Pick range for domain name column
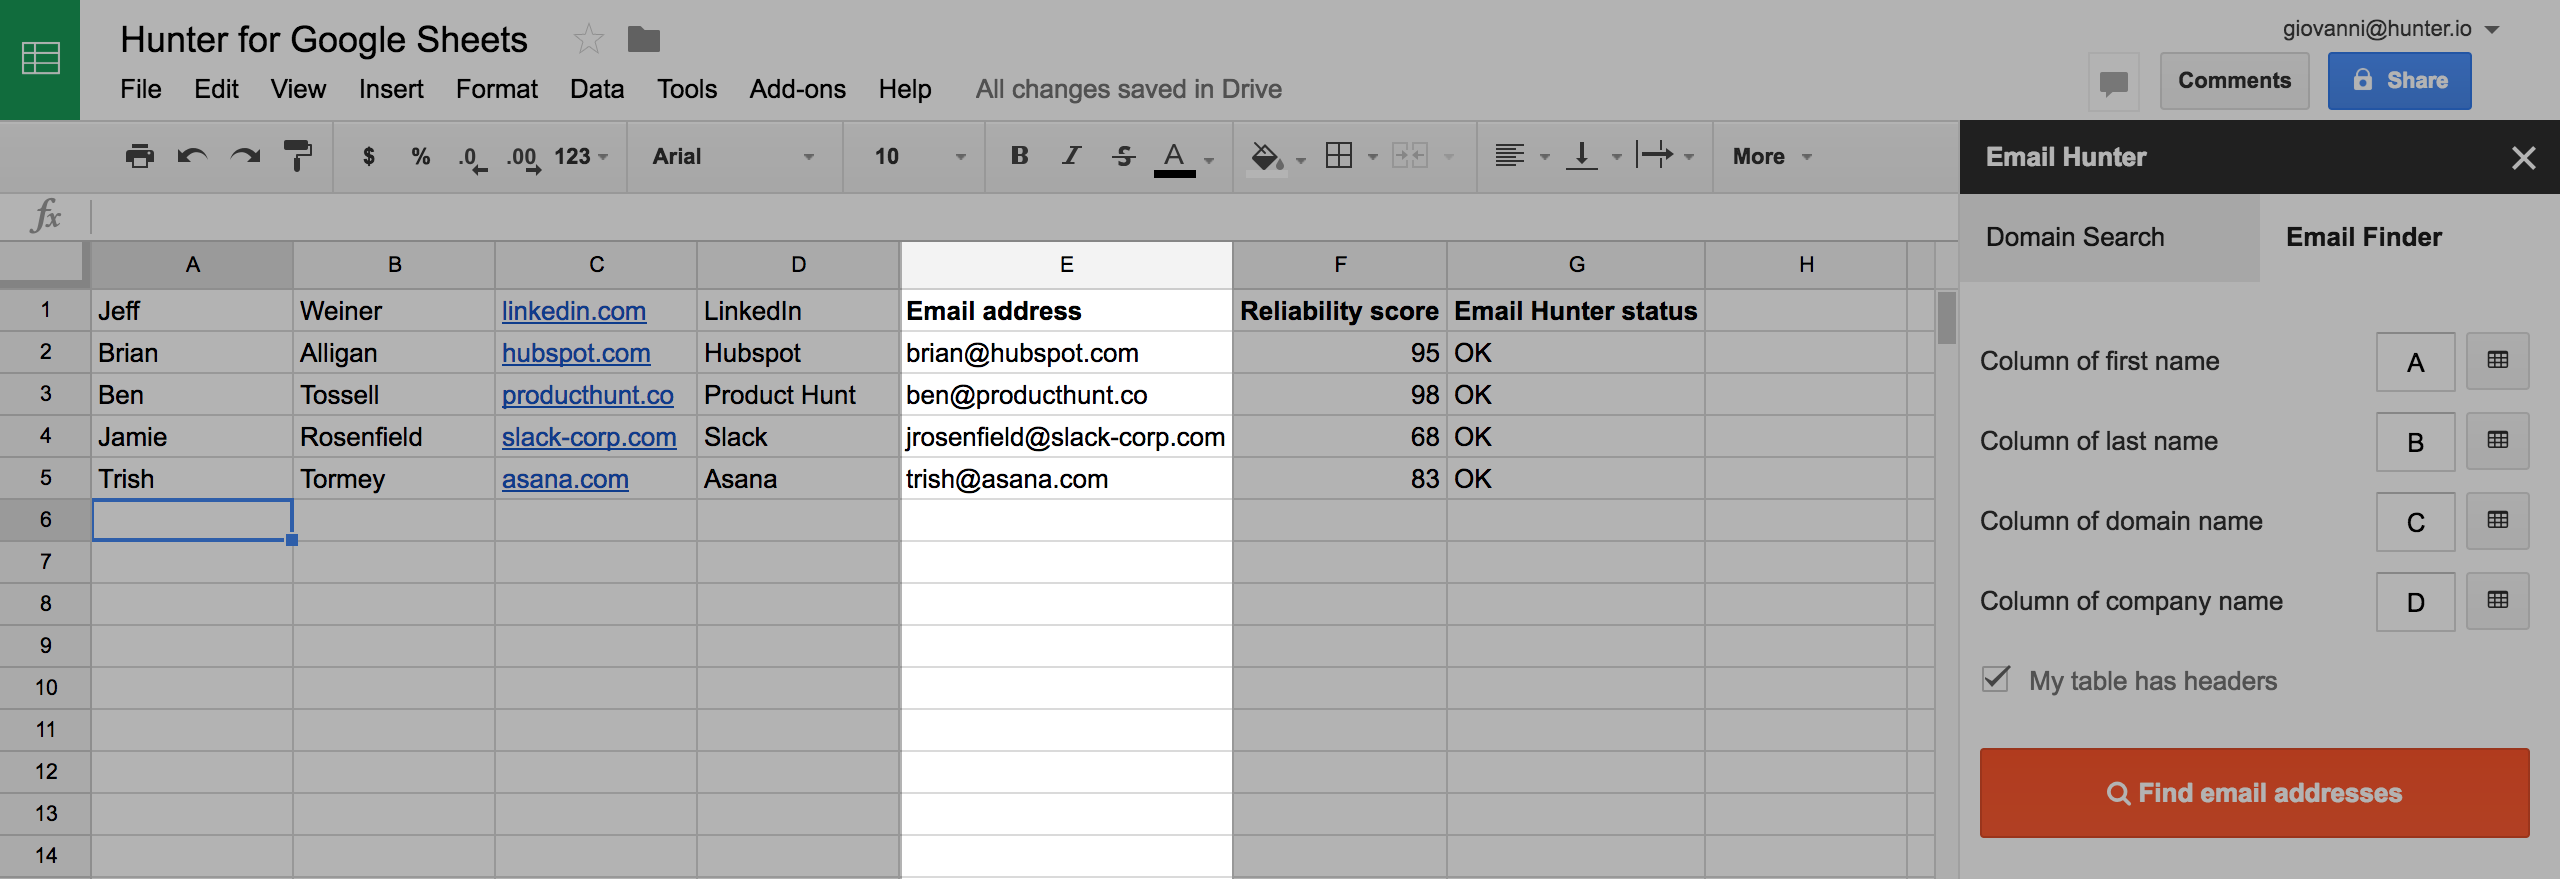 coord(2497,521)
